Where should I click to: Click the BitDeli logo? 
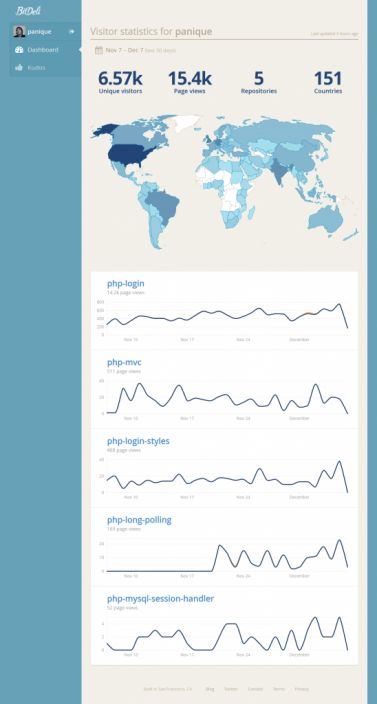tap(28, 11)
